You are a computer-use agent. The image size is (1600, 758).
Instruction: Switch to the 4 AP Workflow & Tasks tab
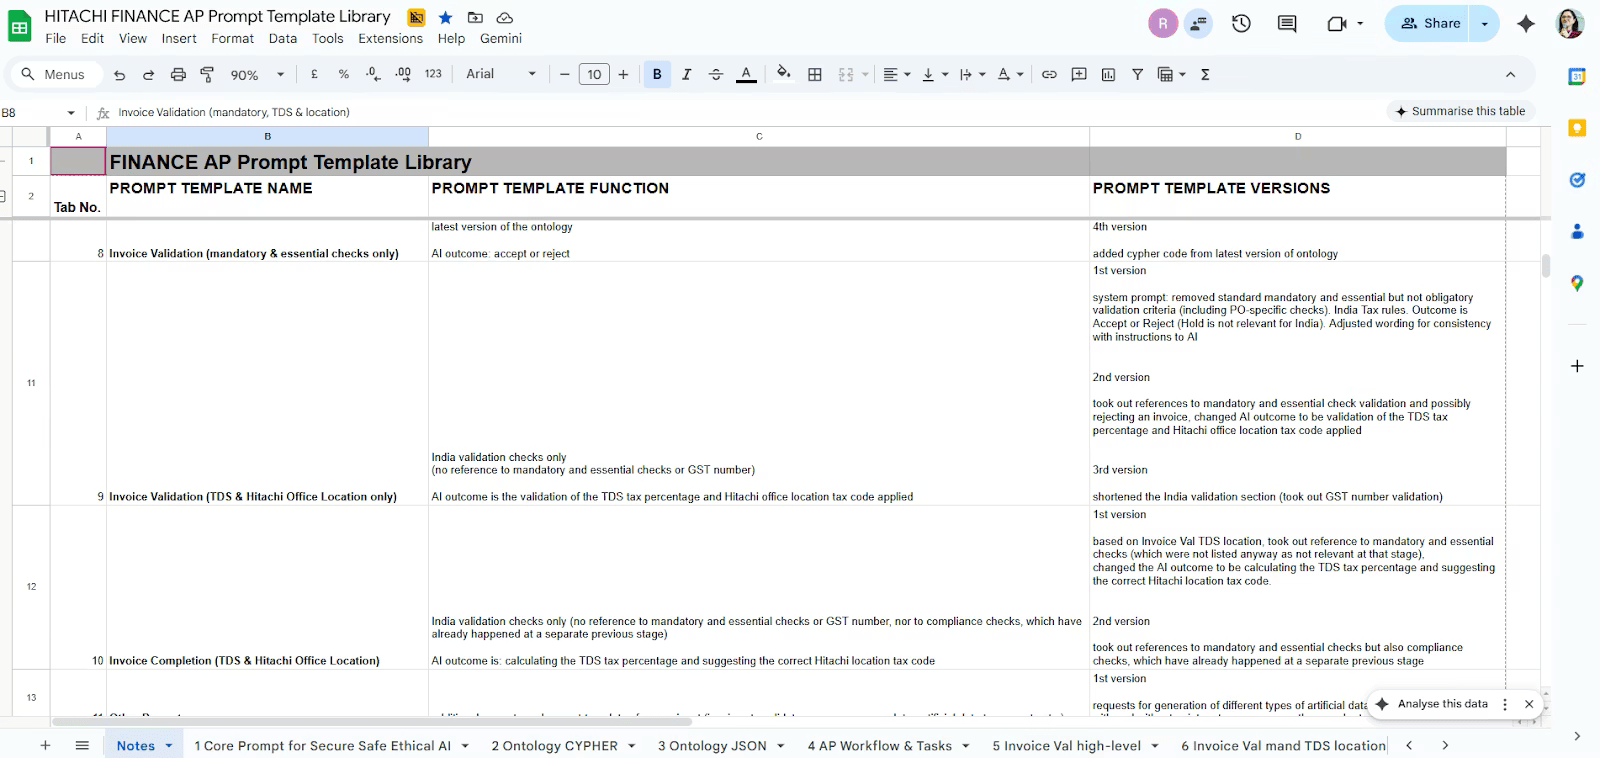(x=888, y=745)
